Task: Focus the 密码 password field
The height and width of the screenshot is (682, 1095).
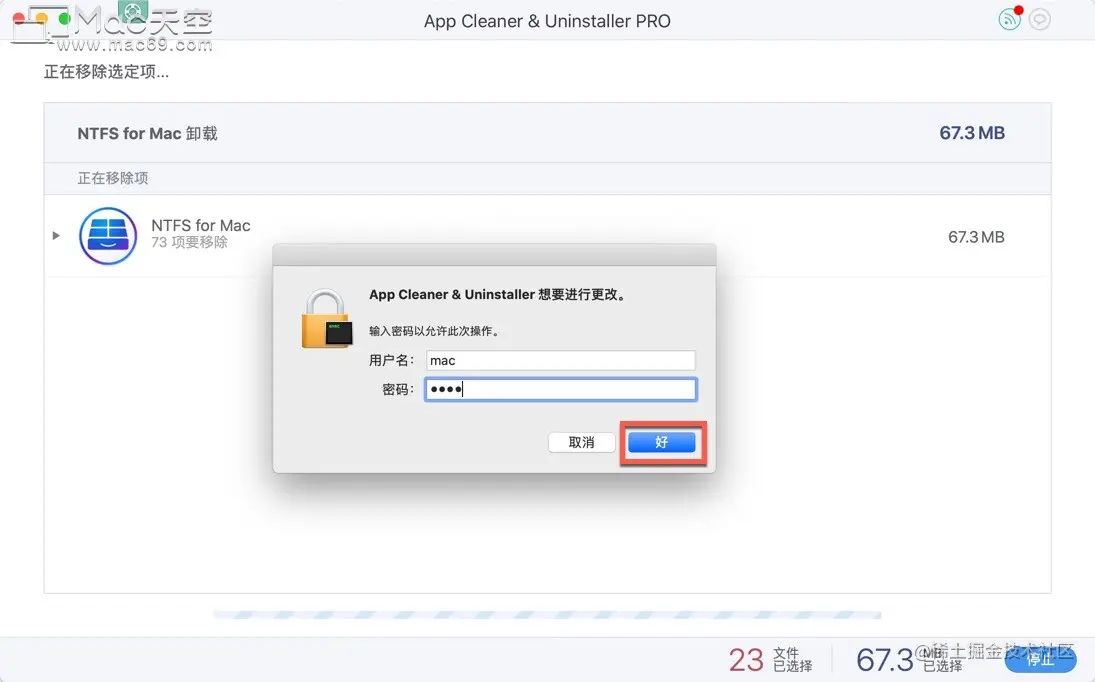Action: point(561,389)
